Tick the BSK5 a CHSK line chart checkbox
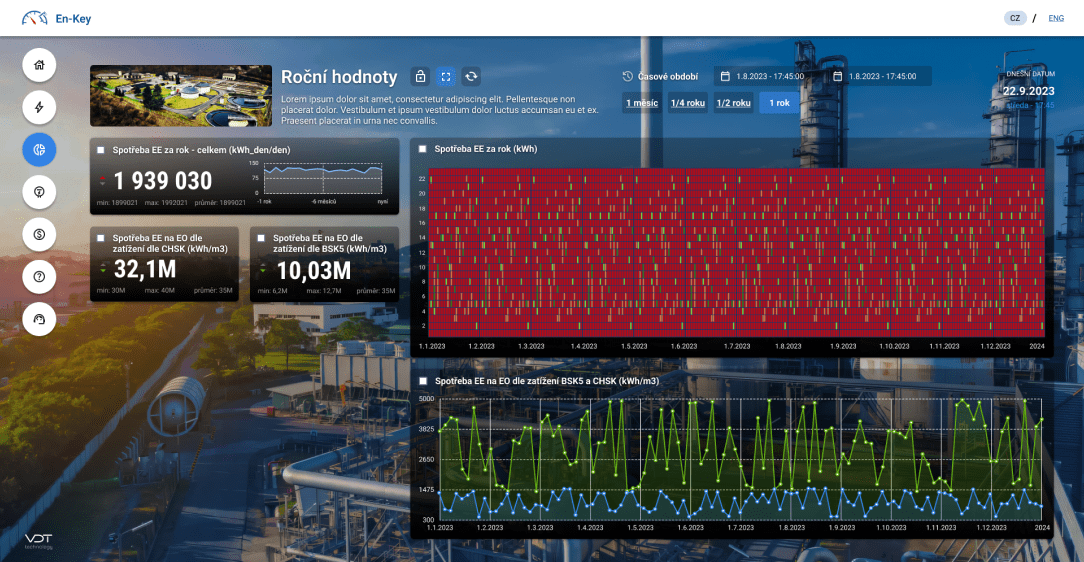The image size is (1084, 562). tap(423, 382)
